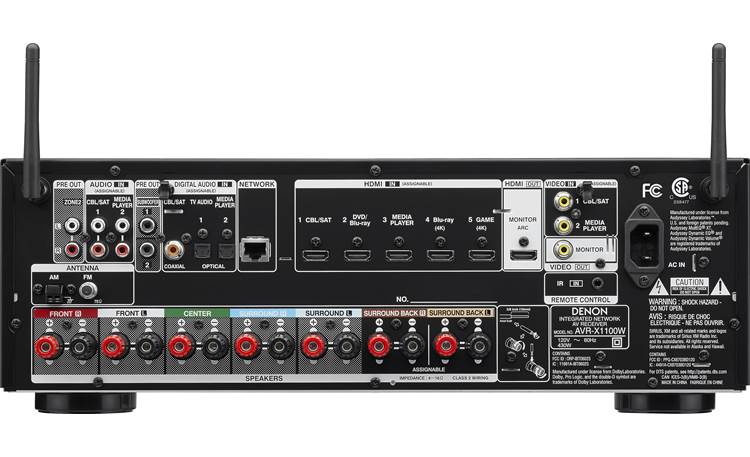Click the red CBL/SAT 1 audio in jack

pos(97,249)
